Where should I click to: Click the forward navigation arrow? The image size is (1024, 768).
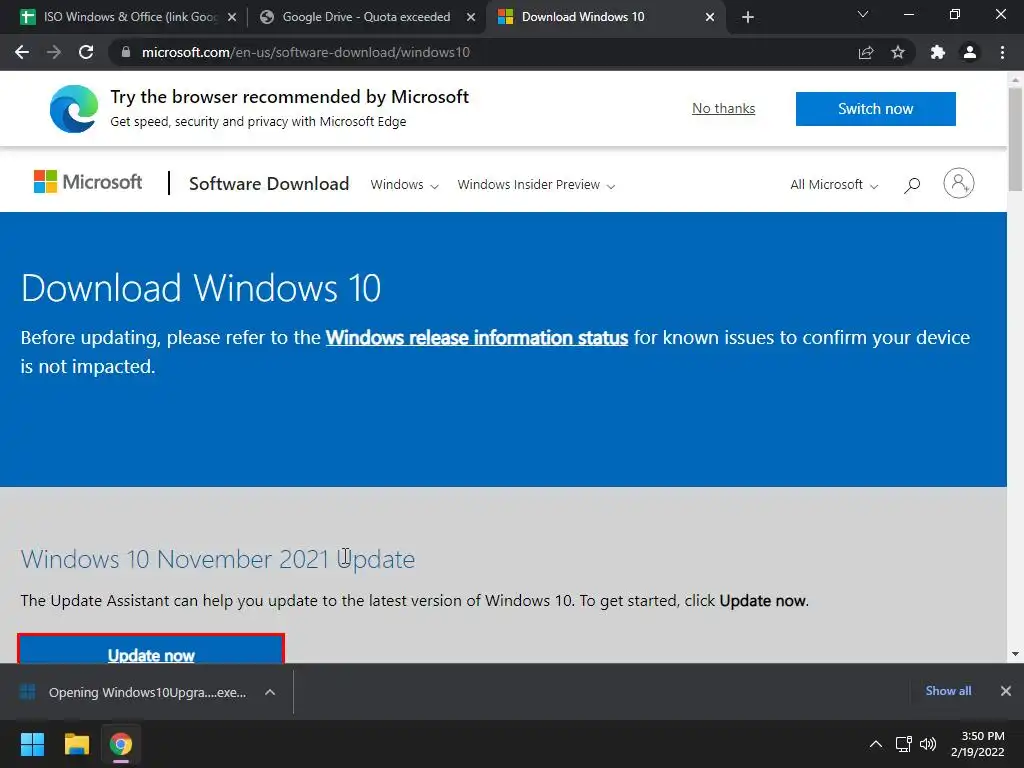(54, 52)
